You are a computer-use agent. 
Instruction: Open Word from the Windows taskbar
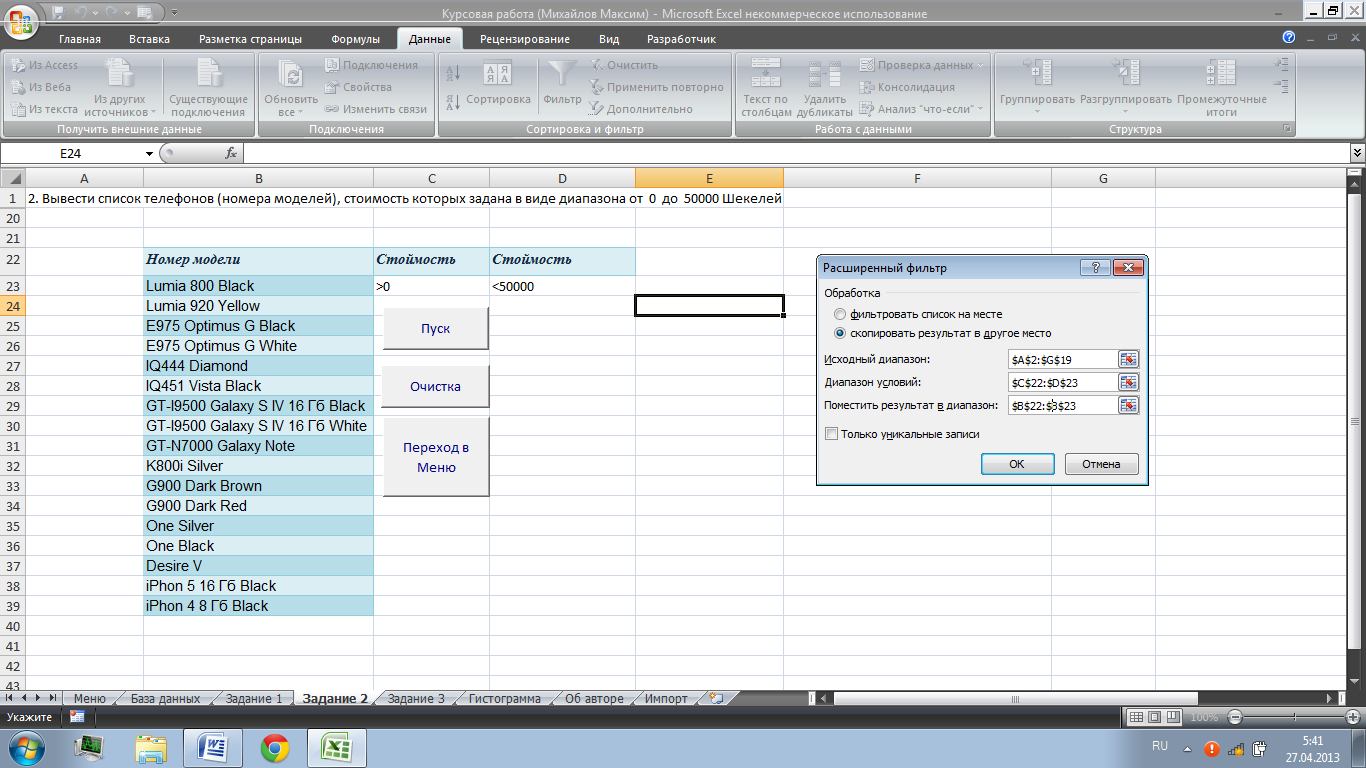pos(213,748)
